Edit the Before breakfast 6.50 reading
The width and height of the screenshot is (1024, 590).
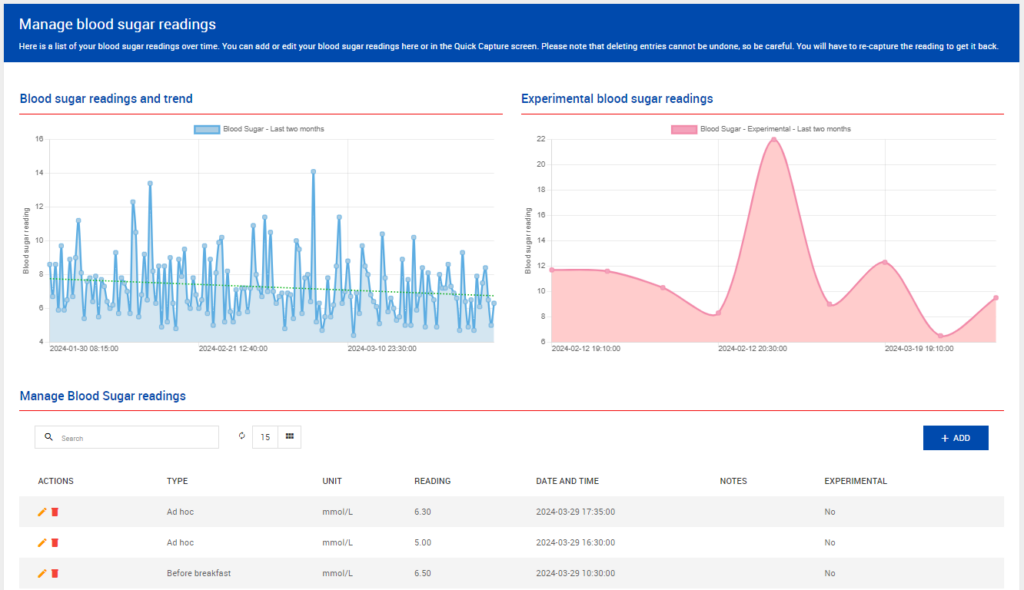click(x=42, y=574)
